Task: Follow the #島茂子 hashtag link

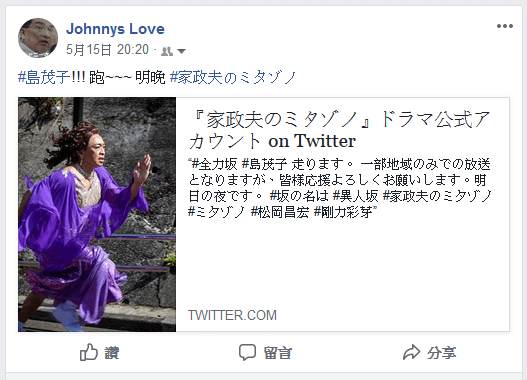Action: tap(44, 78)
